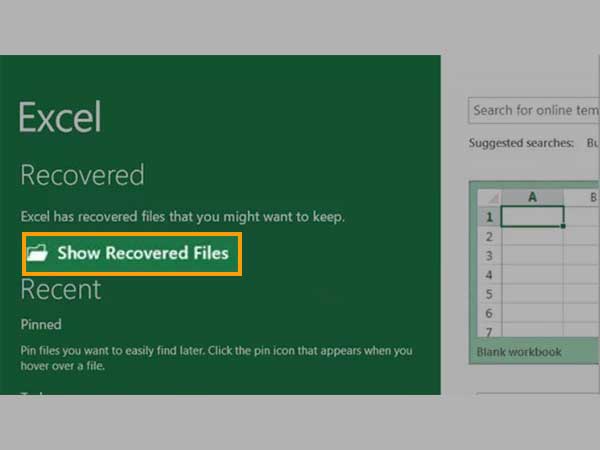Screen dimensions: 600x450
Task: Click the Recent heading
Action: pyautogui.click(x=61, y=290)
